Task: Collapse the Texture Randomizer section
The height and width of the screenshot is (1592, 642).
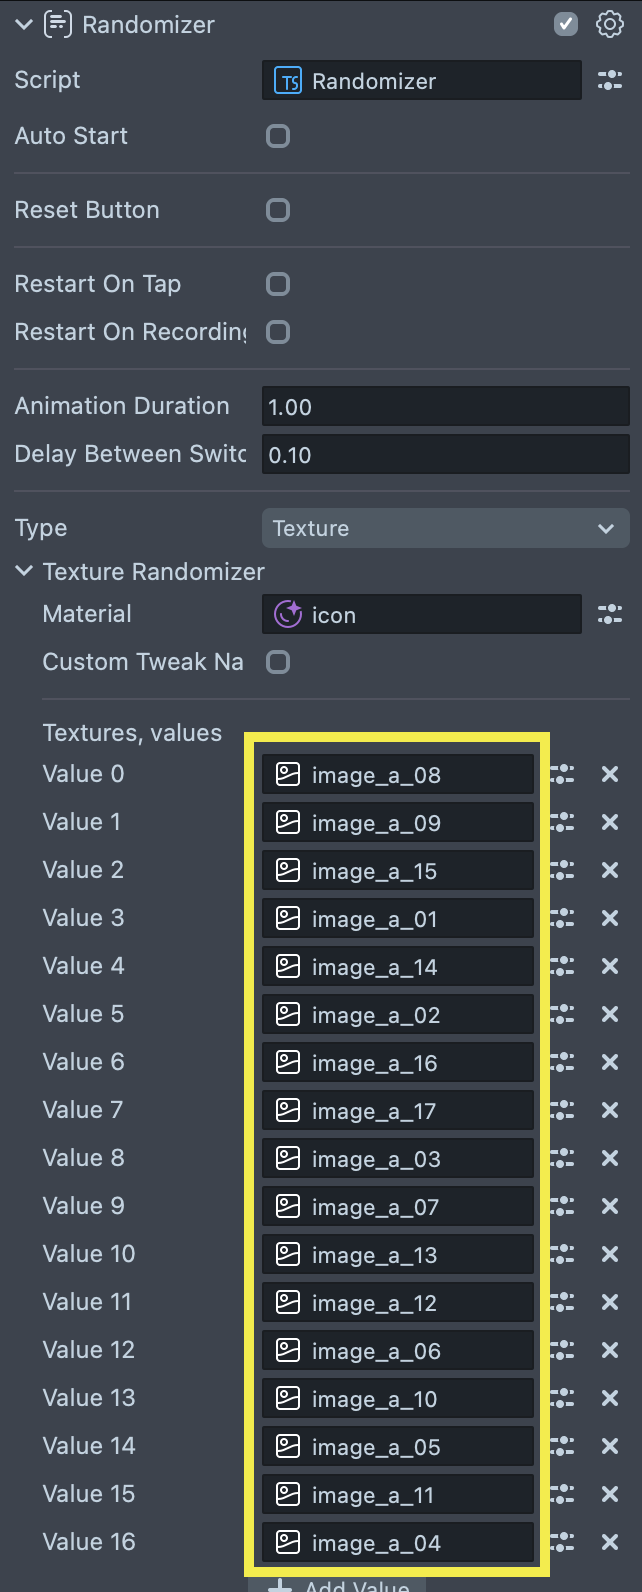Action: pyautogui.click(x=24, y=572)
